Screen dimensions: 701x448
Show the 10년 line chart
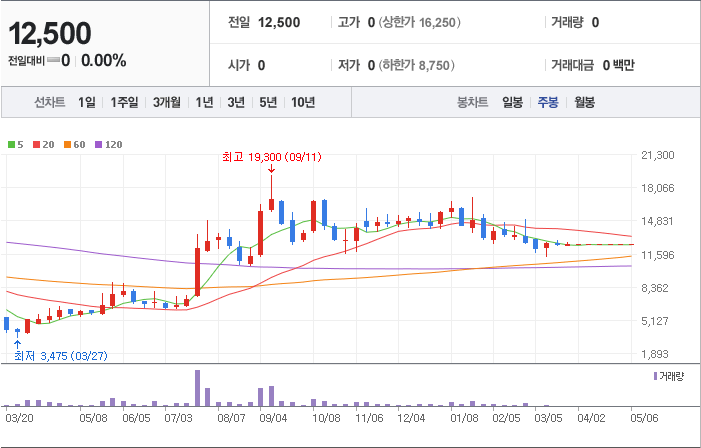[303, 102]
